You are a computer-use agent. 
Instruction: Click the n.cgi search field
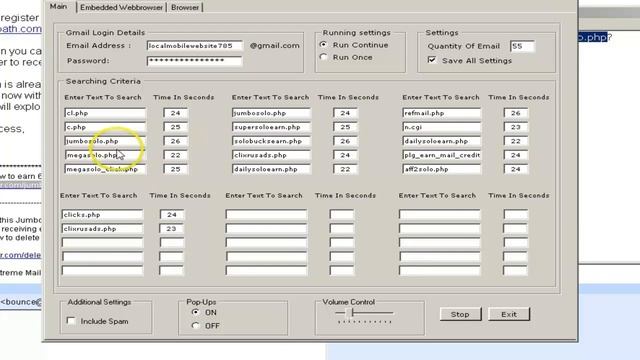442,127
